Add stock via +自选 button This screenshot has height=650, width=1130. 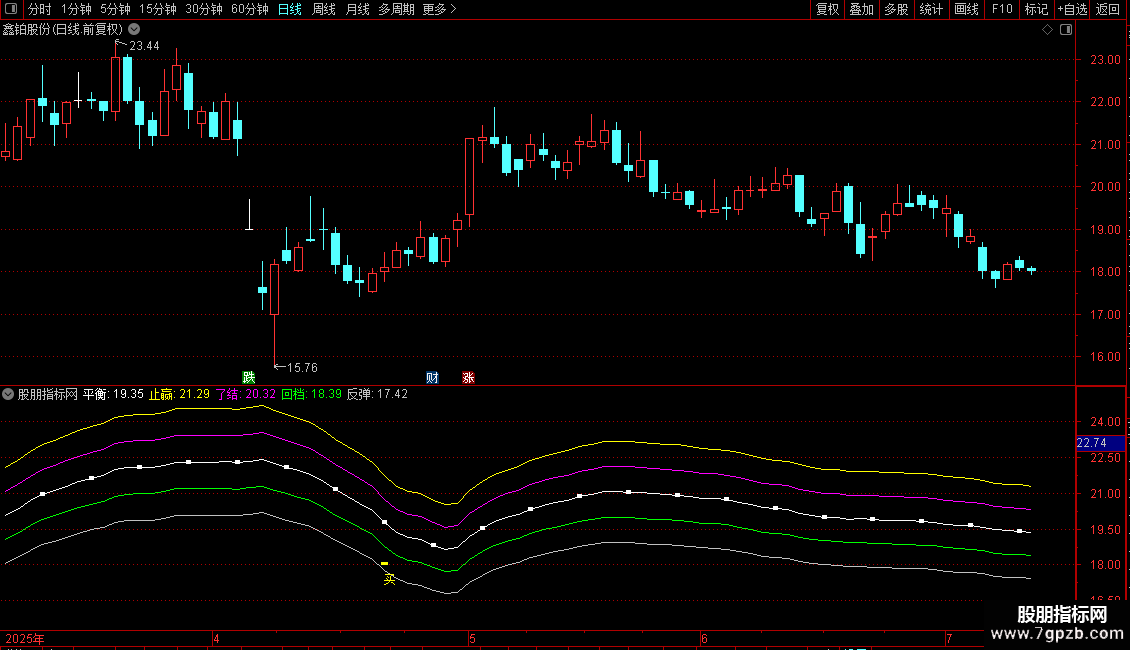[1072, 9]
